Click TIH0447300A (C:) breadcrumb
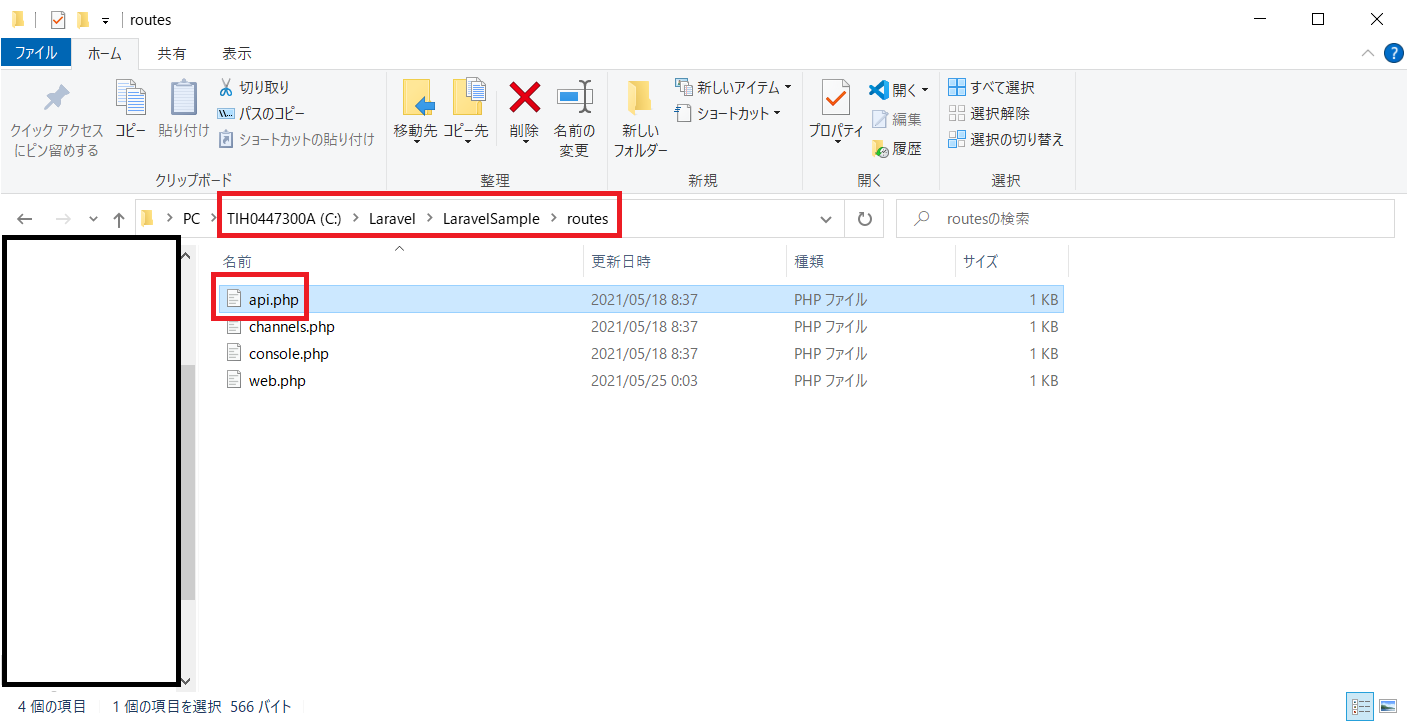Image resolution: width=1407 pixels, height=721 pixels. (284, 219)
